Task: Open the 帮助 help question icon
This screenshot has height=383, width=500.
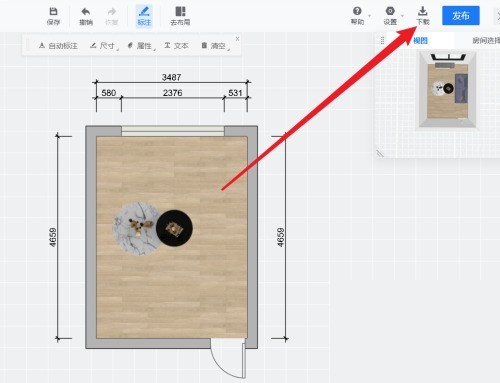Action: pos(357,11)
